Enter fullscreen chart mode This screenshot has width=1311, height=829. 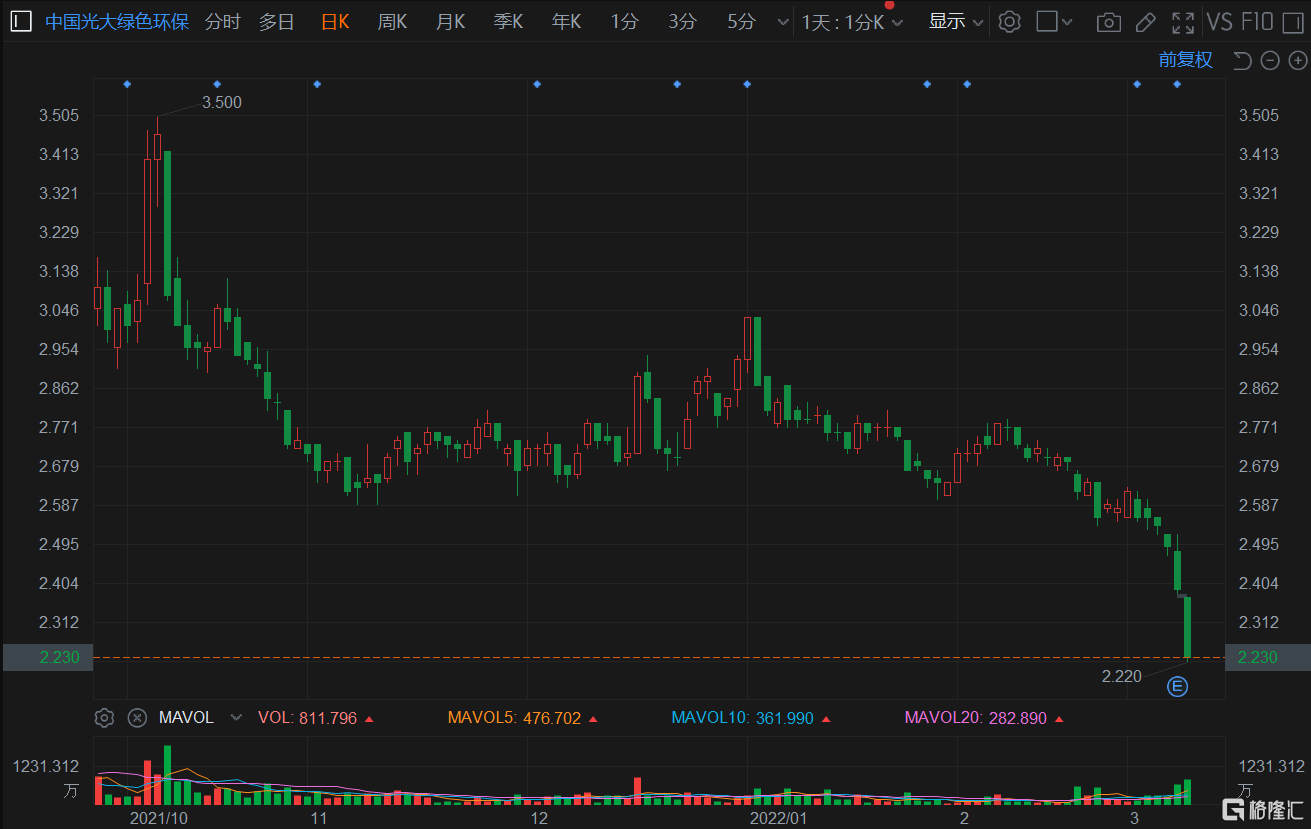1183,22
